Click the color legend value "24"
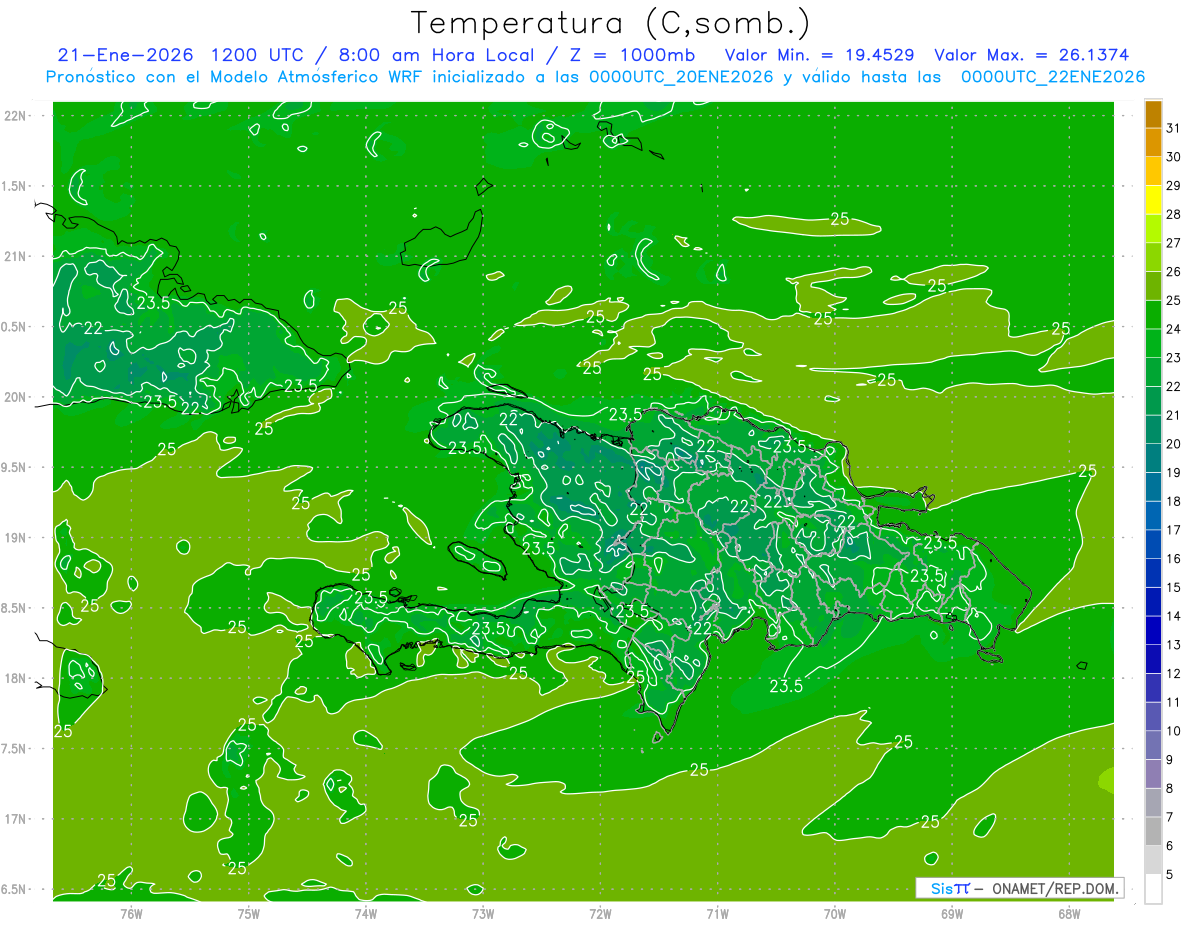Screen dimensions: 1200x927 click(x=1173, y=329)
